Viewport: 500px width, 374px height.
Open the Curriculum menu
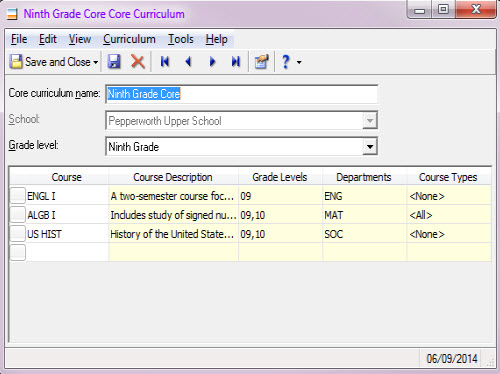(x=129, y=39)
